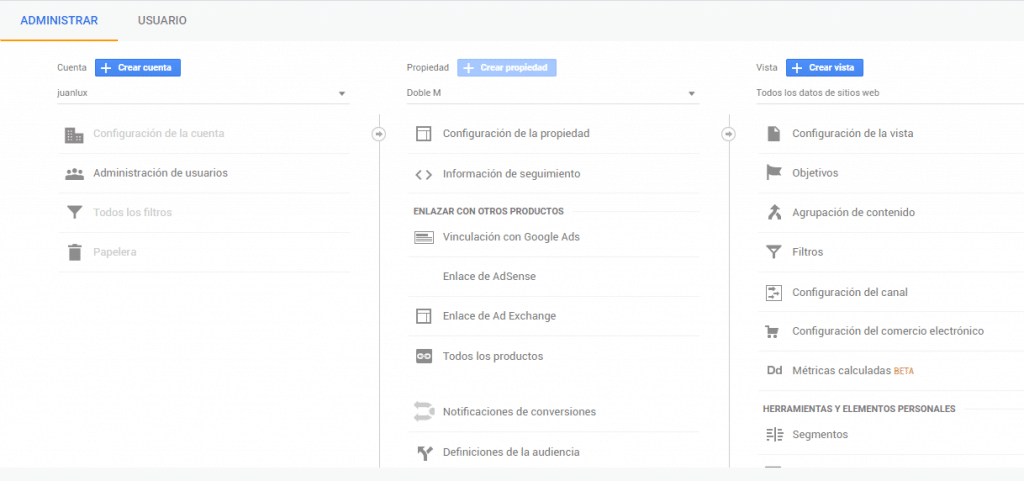Click the arrow circle between Propiedad and Vista

point(729,134)
